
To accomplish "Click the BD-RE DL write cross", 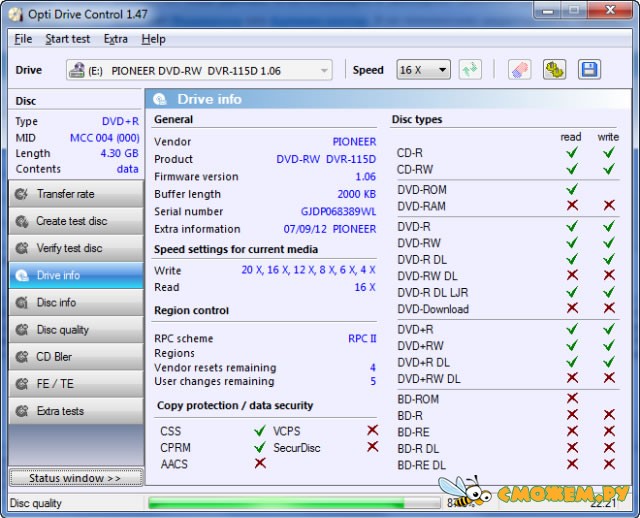I will coord(609,464).
